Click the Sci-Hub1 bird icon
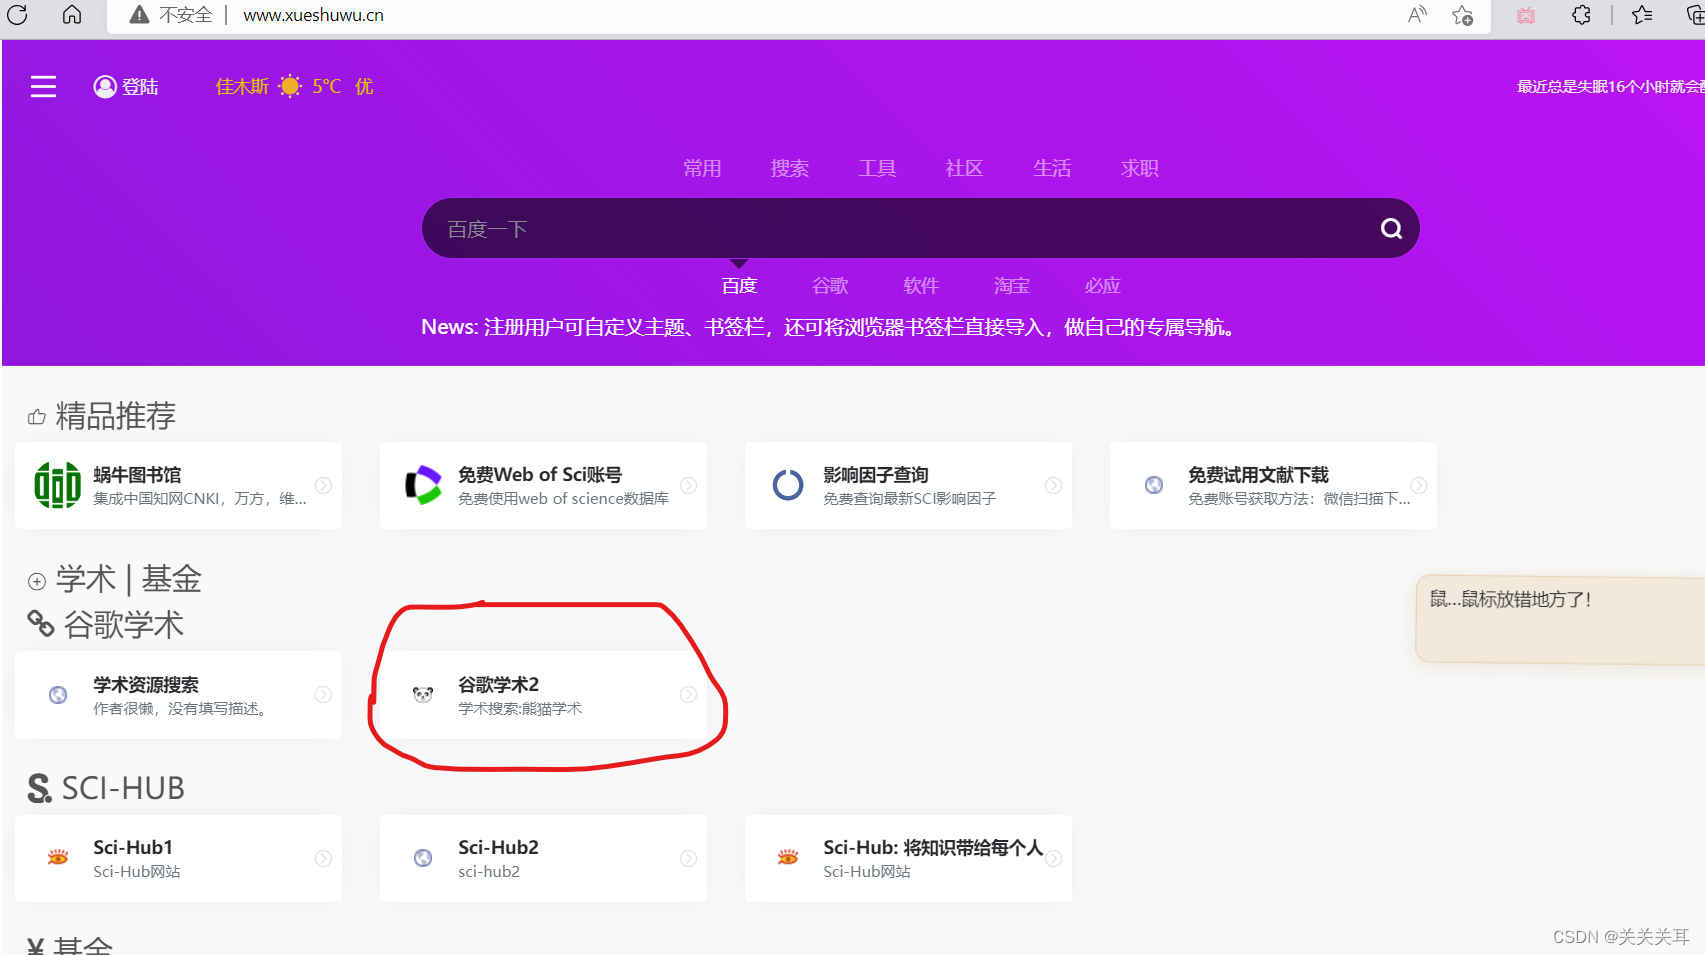1705x955 pixels. coord(58,858)
